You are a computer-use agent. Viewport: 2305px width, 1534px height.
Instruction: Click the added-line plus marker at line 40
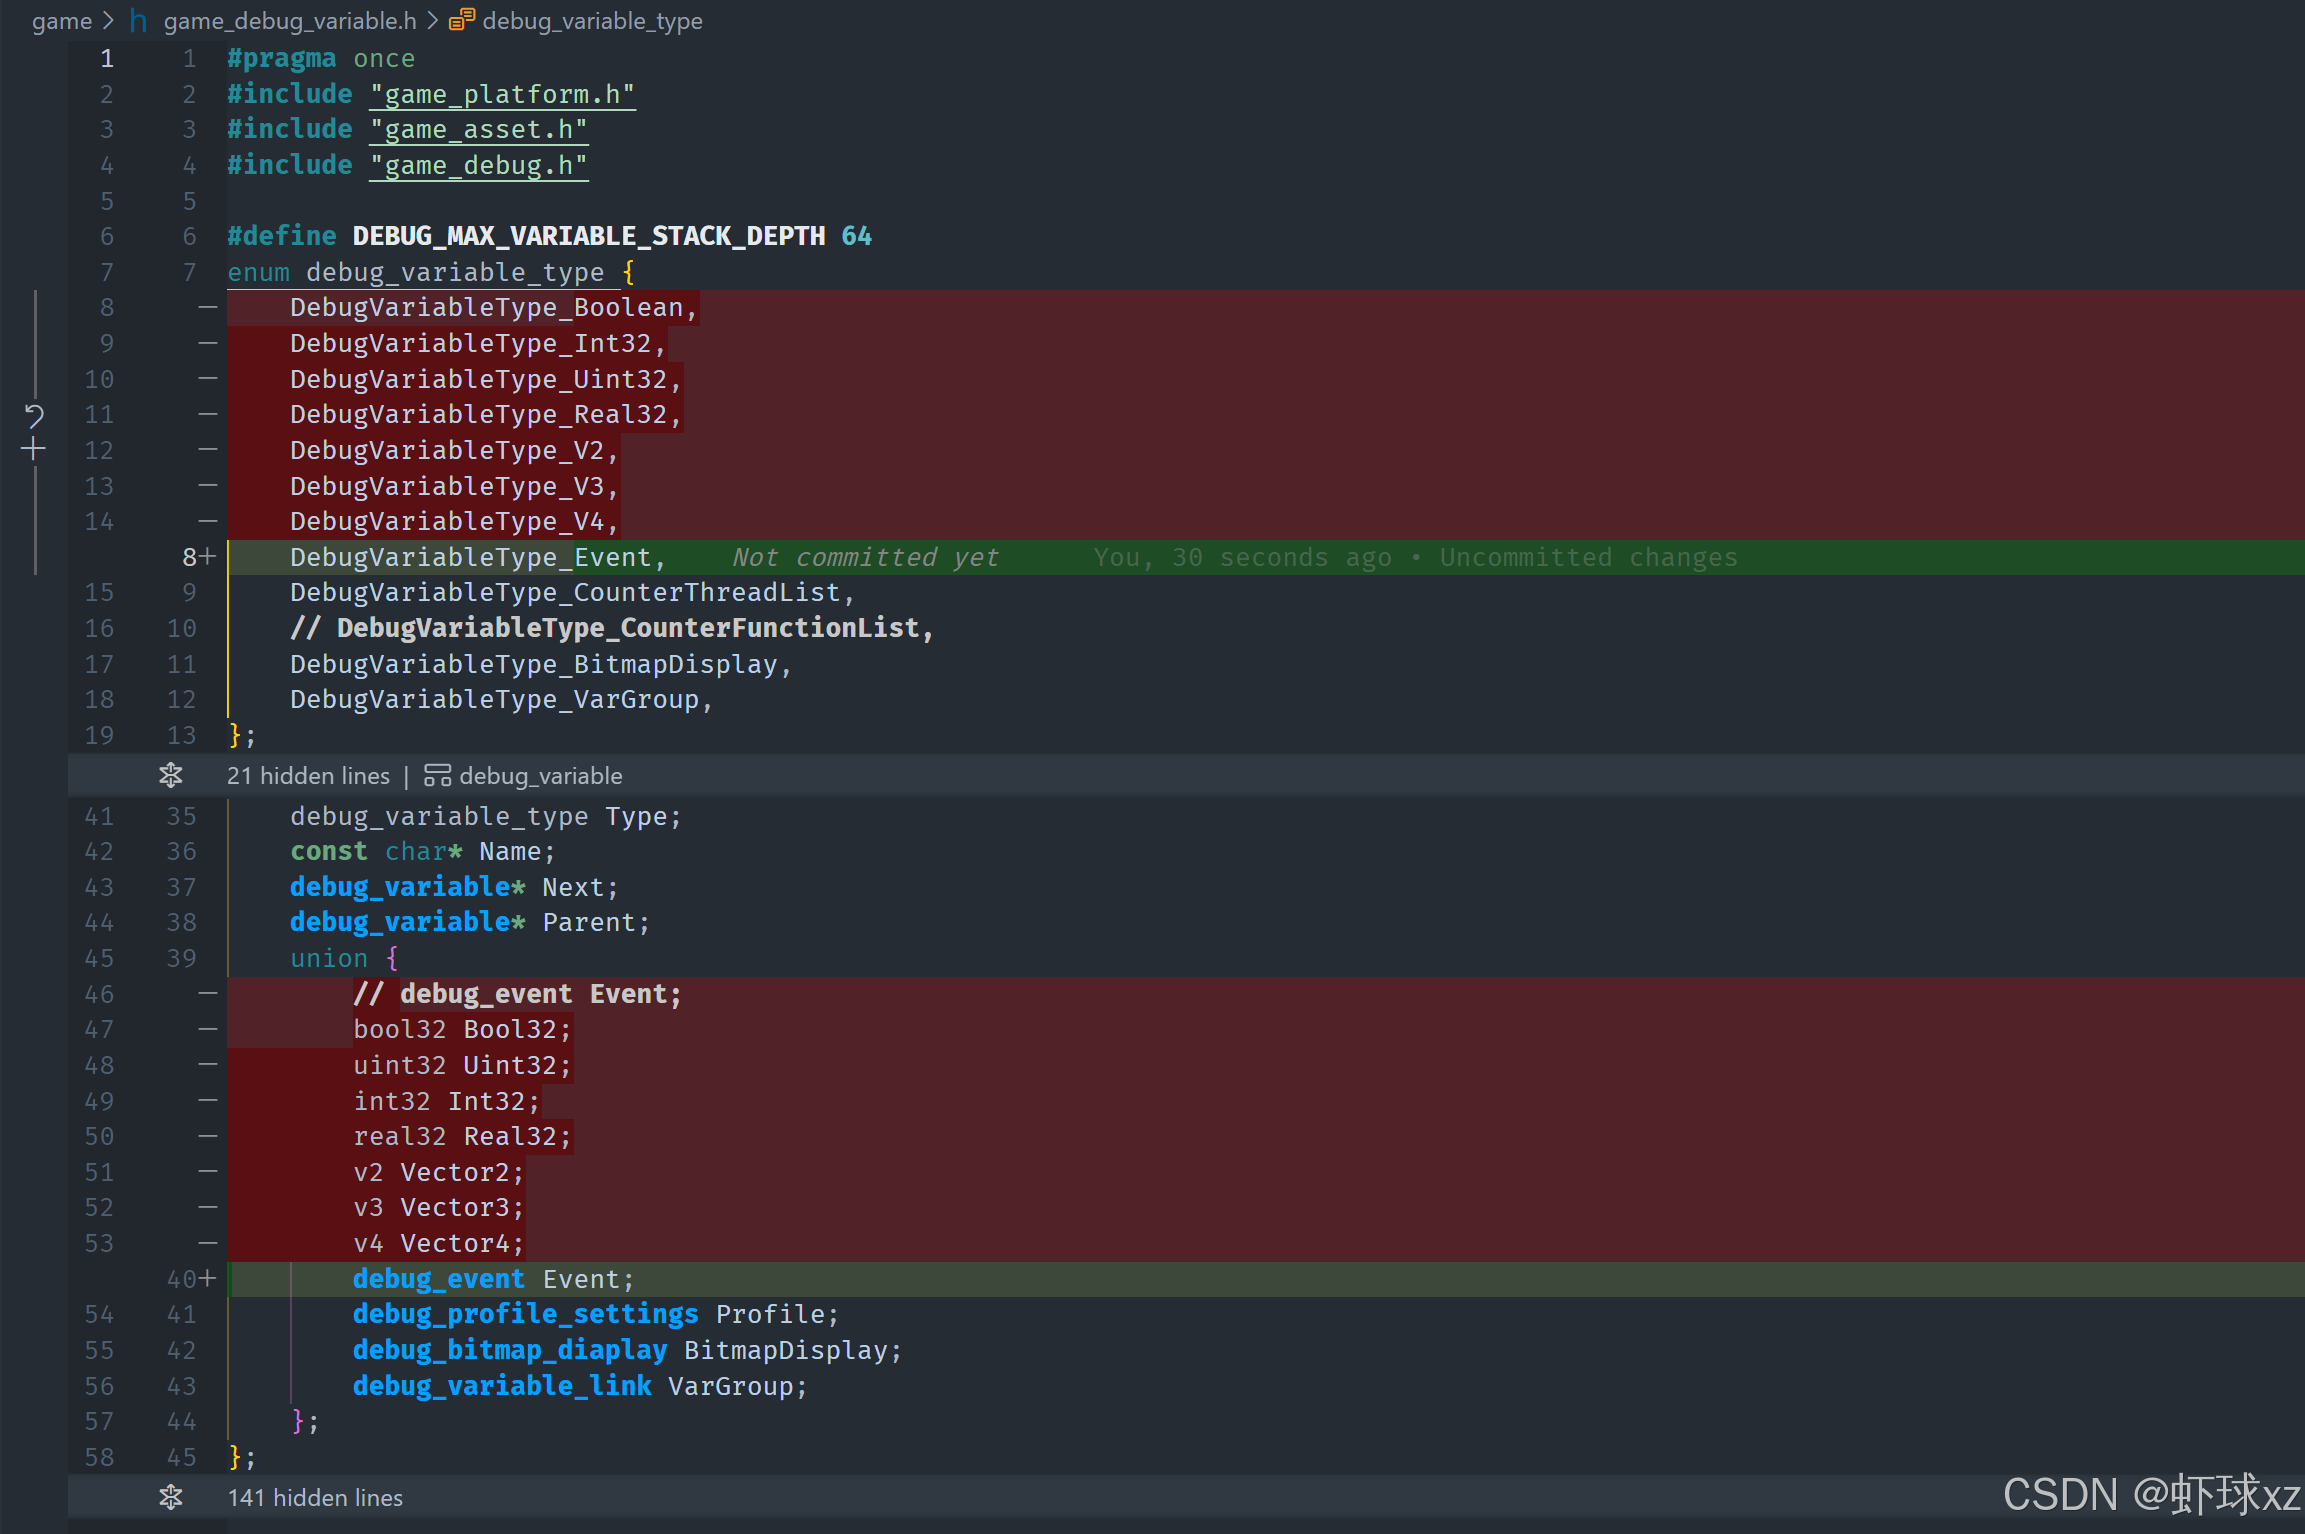[207, 1279]
